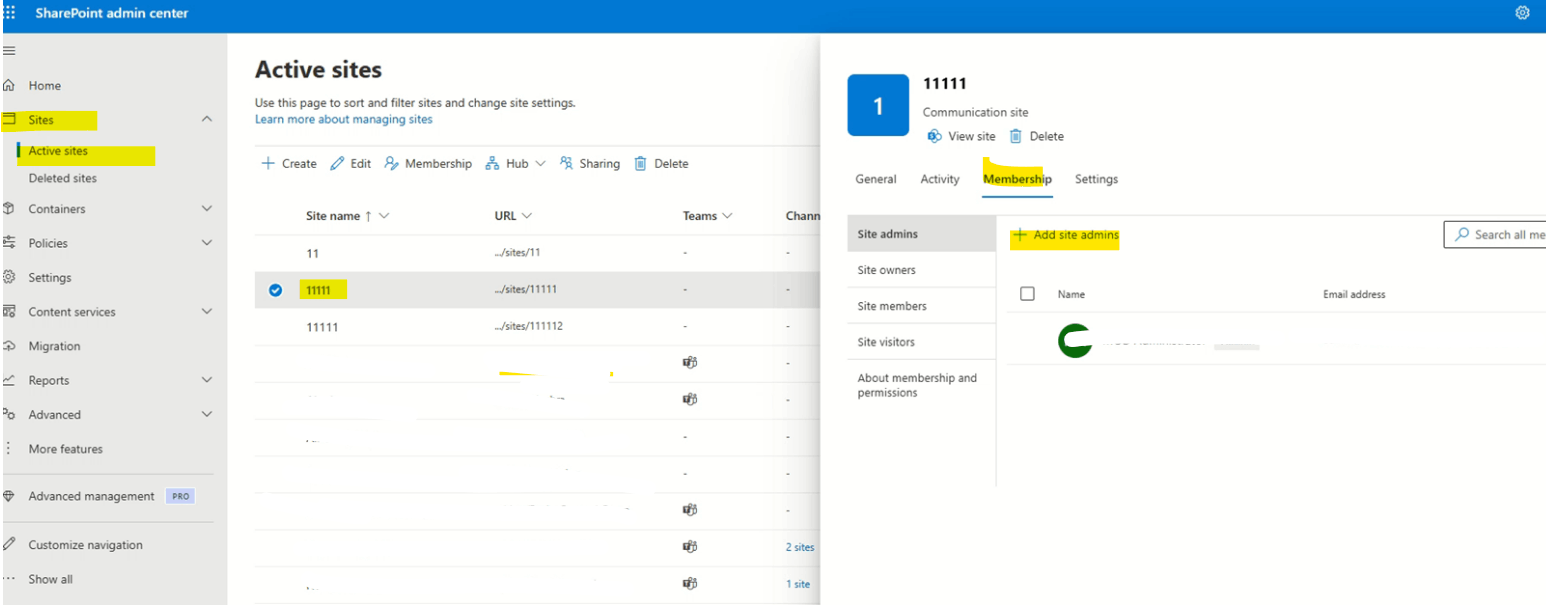The width and height of the screenshot is (1546, 605).
Task: Click the Advanced icon in sidebar
Action: [9, 414]
